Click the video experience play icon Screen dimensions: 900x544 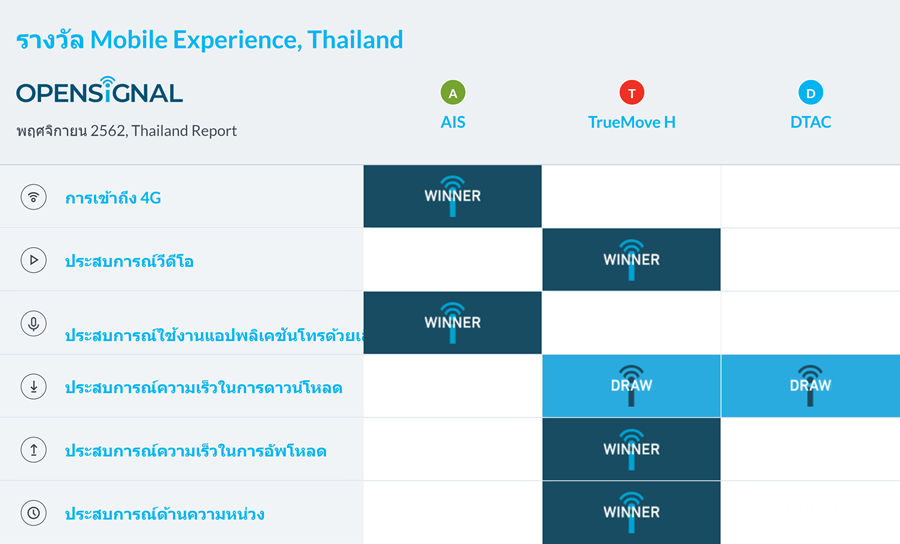34,260
